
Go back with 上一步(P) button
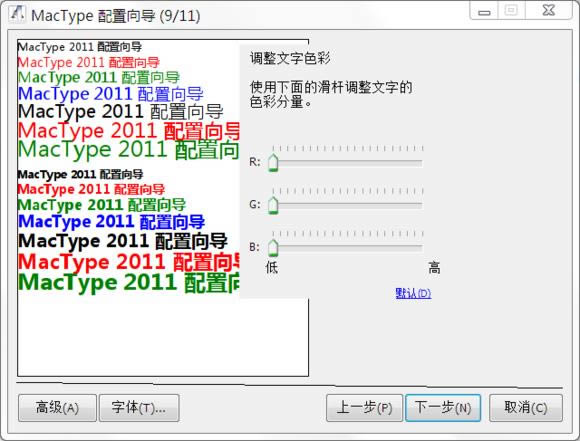(364, 408)
